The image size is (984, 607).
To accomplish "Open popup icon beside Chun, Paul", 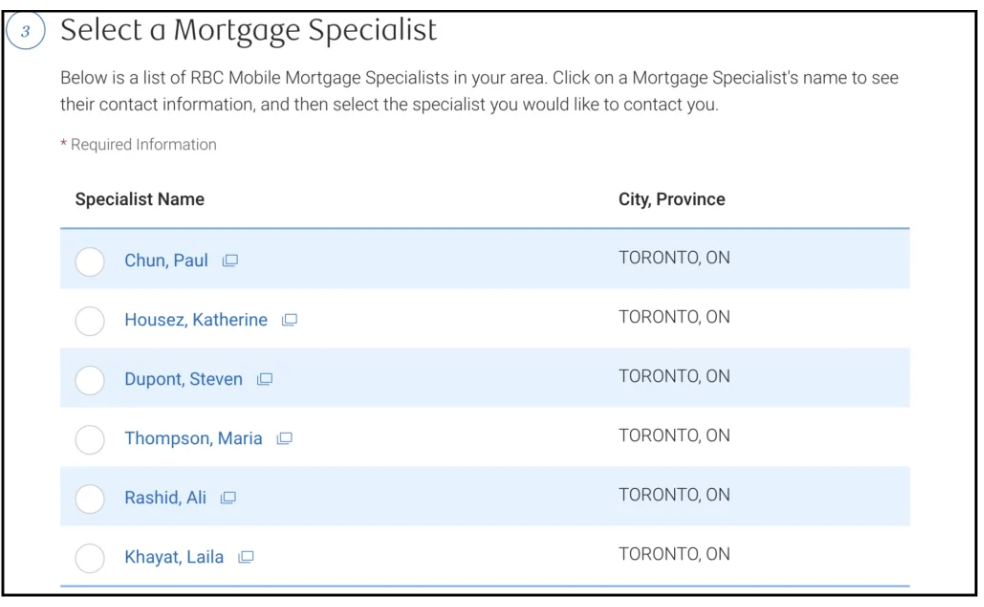I will click(230, 261).
